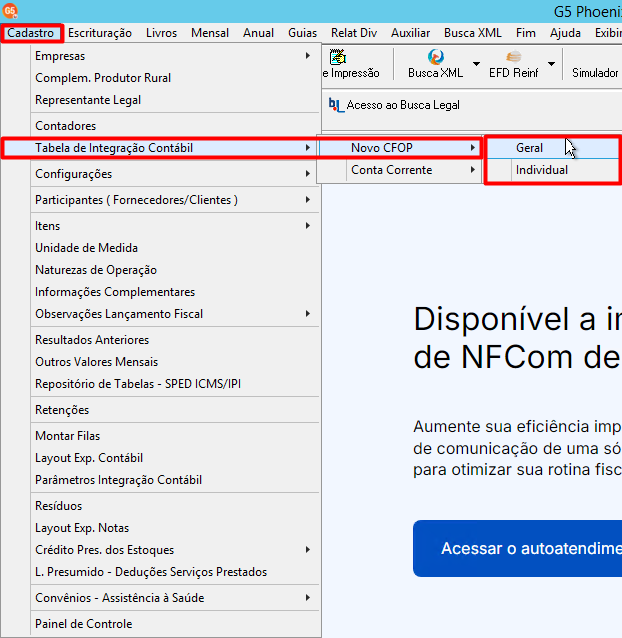Open the Exibir menu
Viewport: 622px width, 638px height.
click(x=608, y=33)
